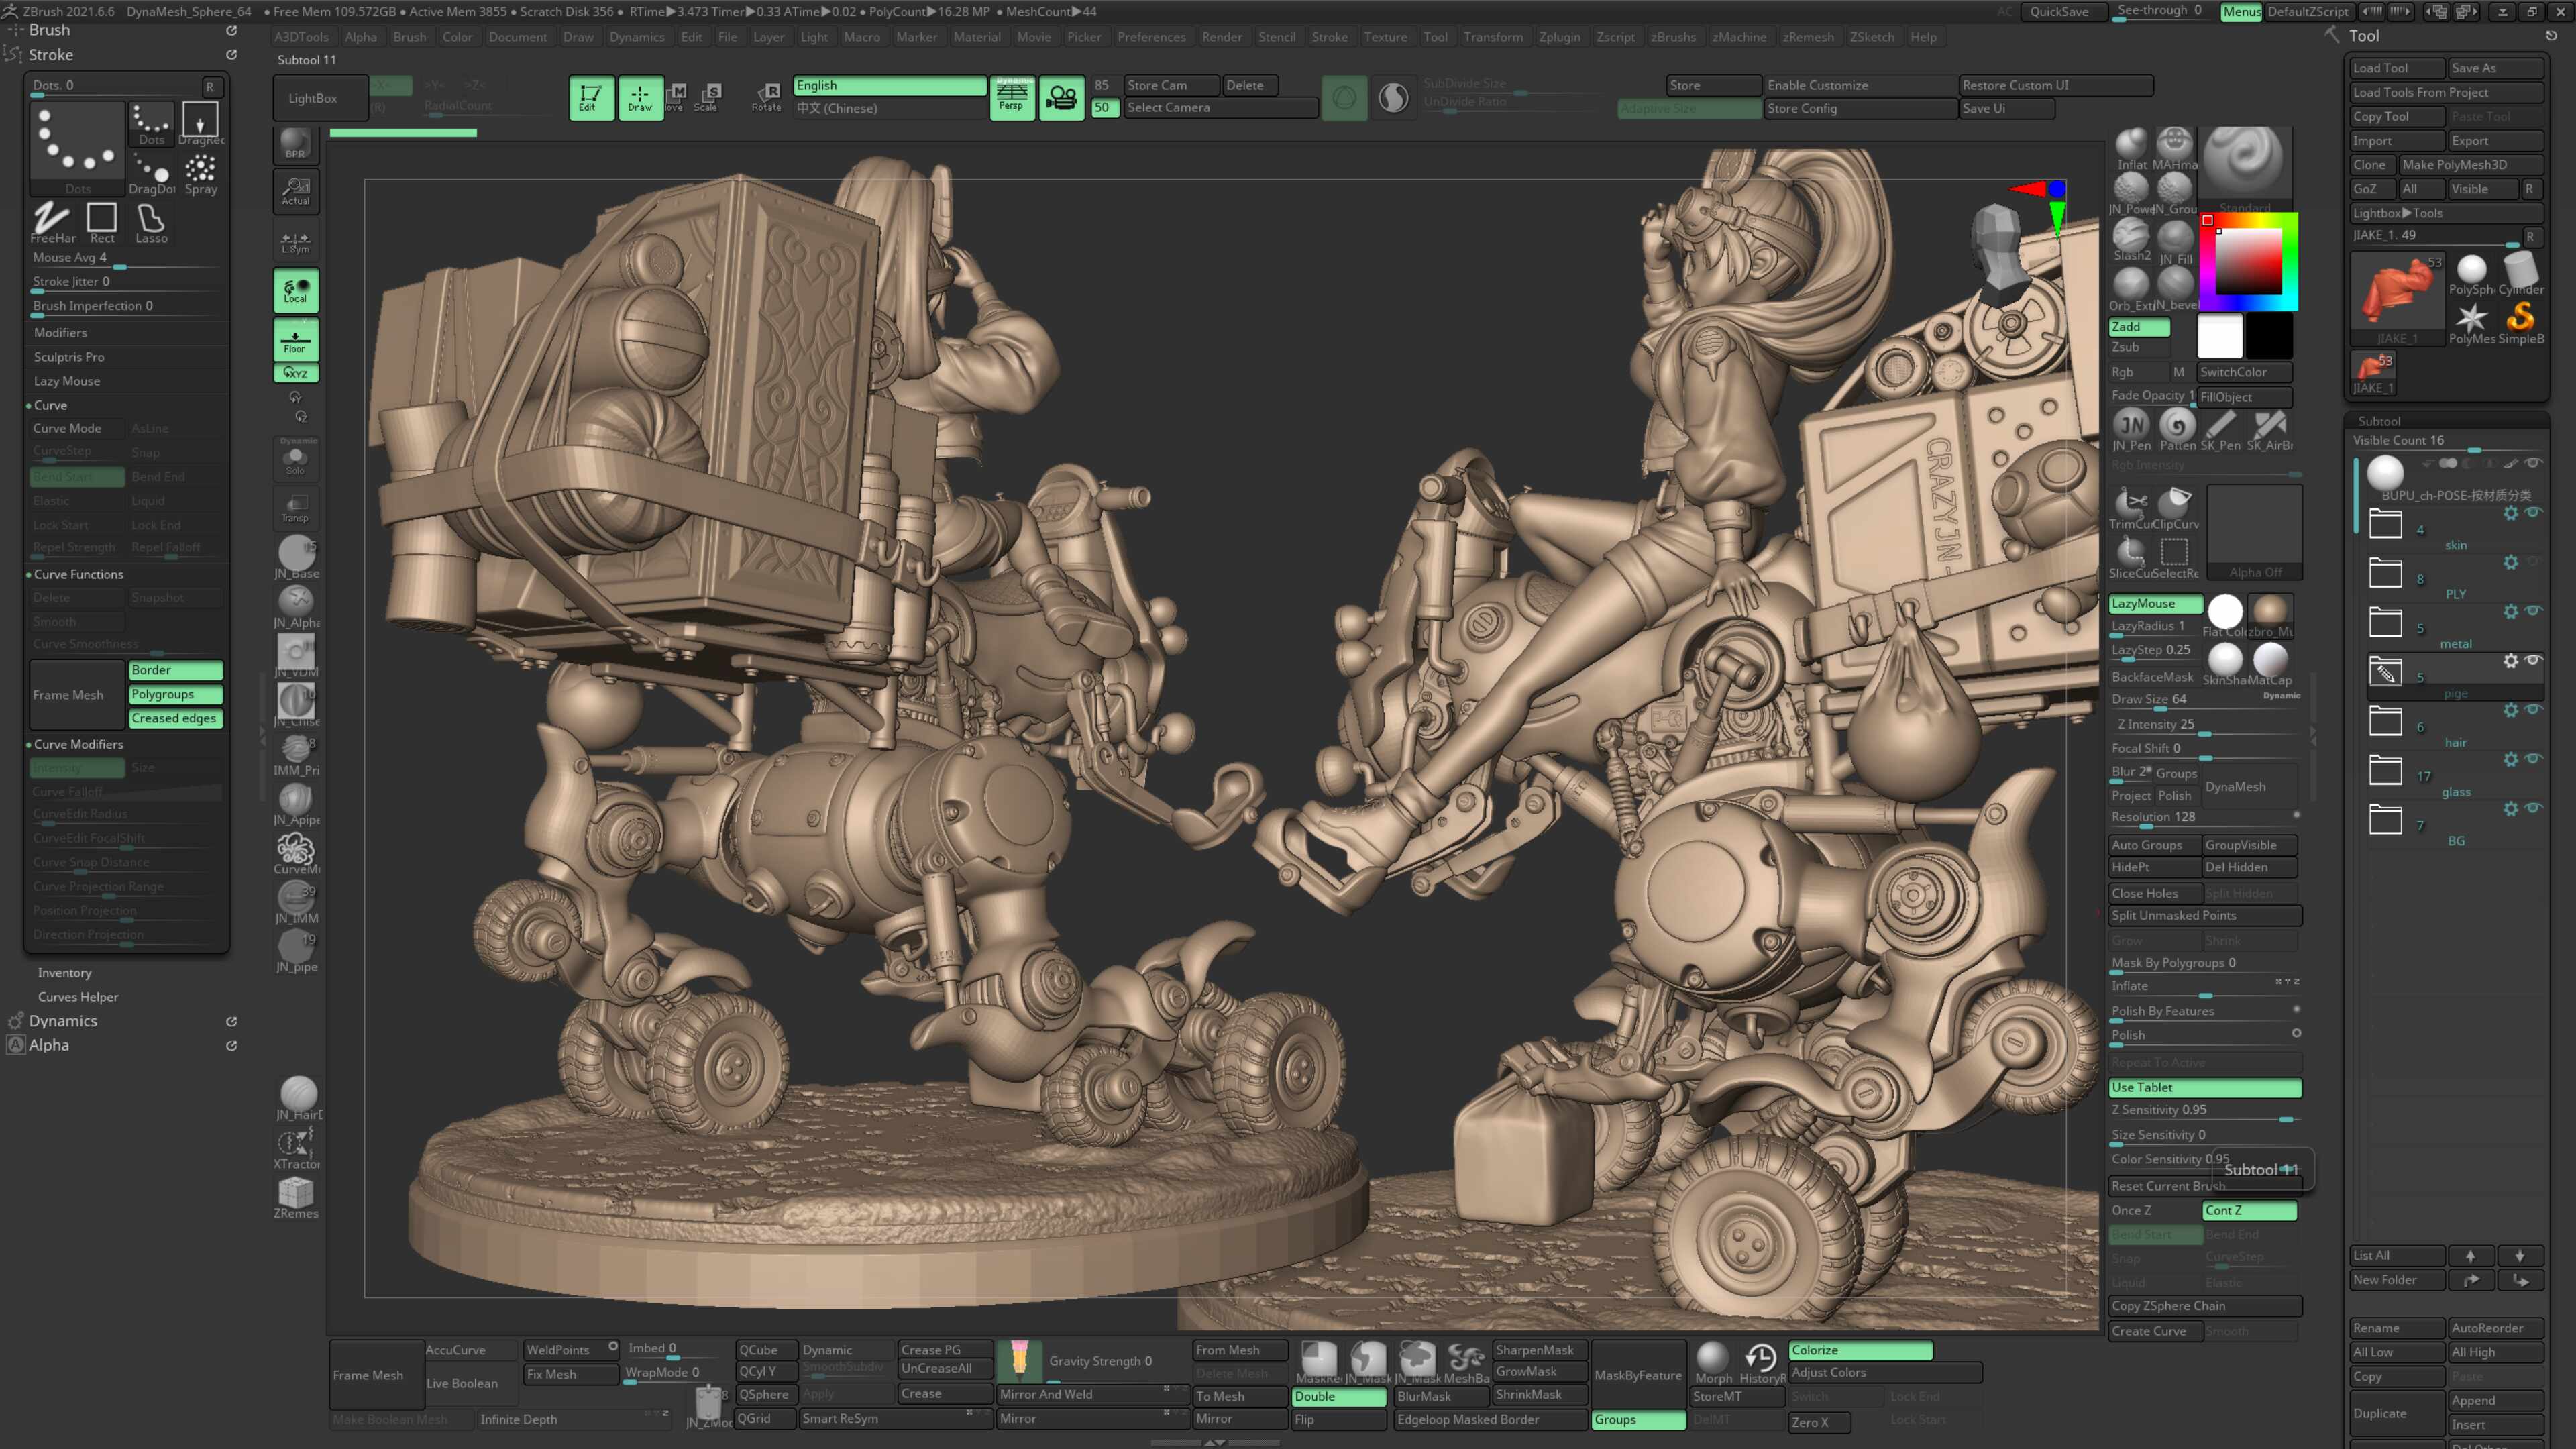Select the Rect stroke type
The width and height of the screenshot is (2576, 1449).
pos(102,222)
